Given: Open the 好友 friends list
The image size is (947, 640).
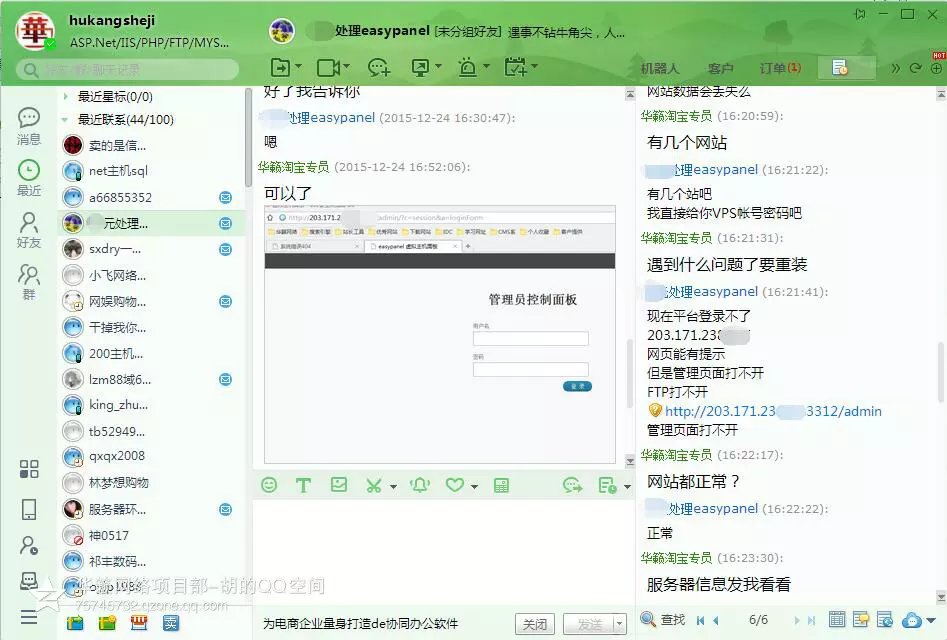Looking at the screenshot, I should click(x=28, y=230).
